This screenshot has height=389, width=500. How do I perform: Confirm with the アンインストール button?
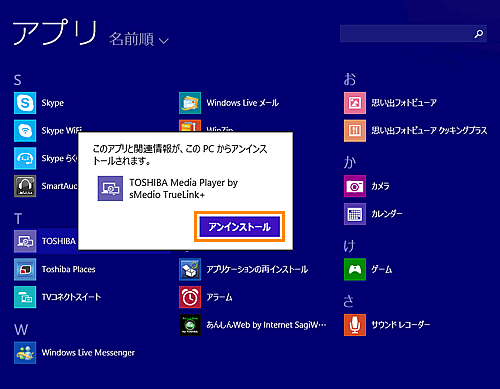[239, 227]
